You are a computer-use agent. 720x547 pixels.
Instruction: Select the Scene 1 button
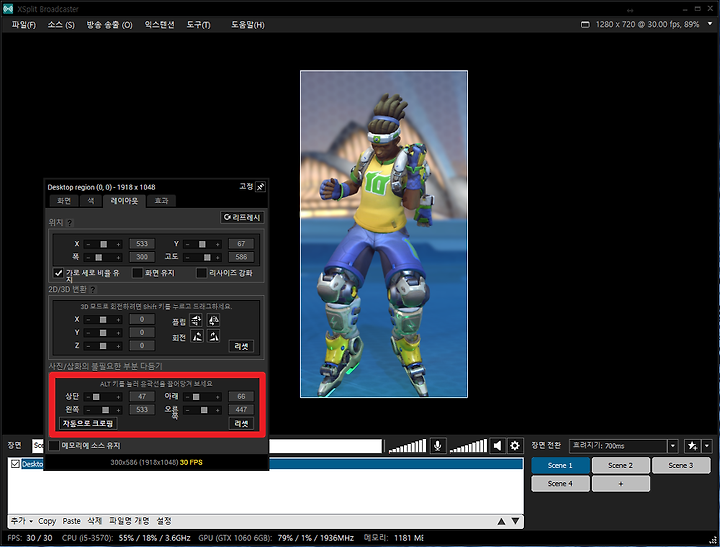pyautogui.click(x=560, y=465)
